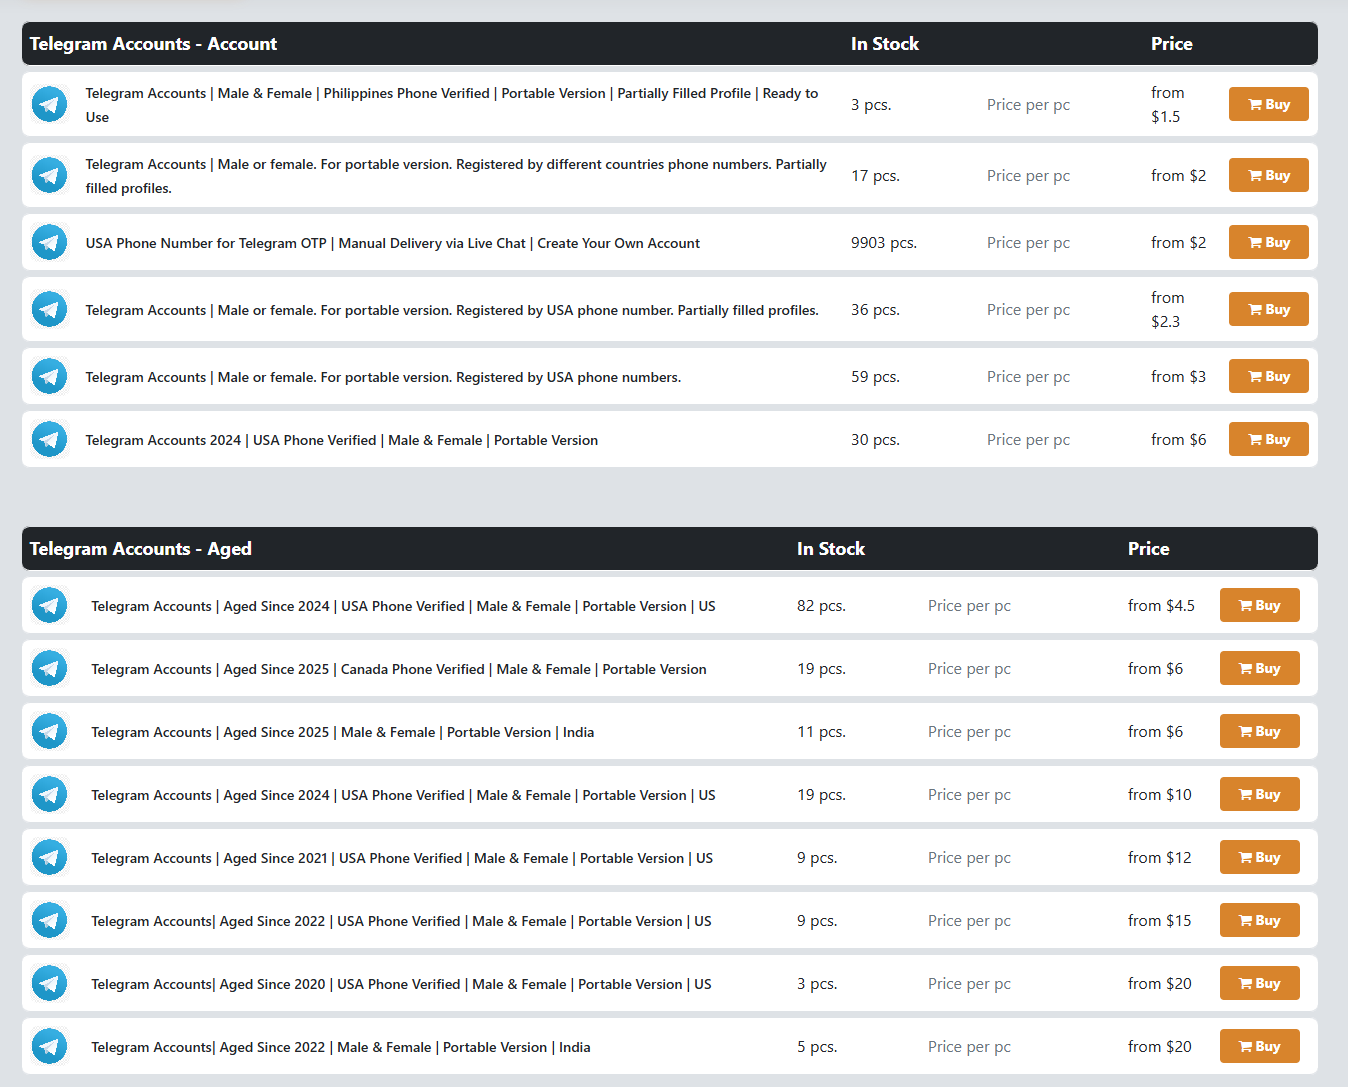
Task: Click Telegram icon of Aged 2024 from $4.5 row
Action: [x=49, y=605]
